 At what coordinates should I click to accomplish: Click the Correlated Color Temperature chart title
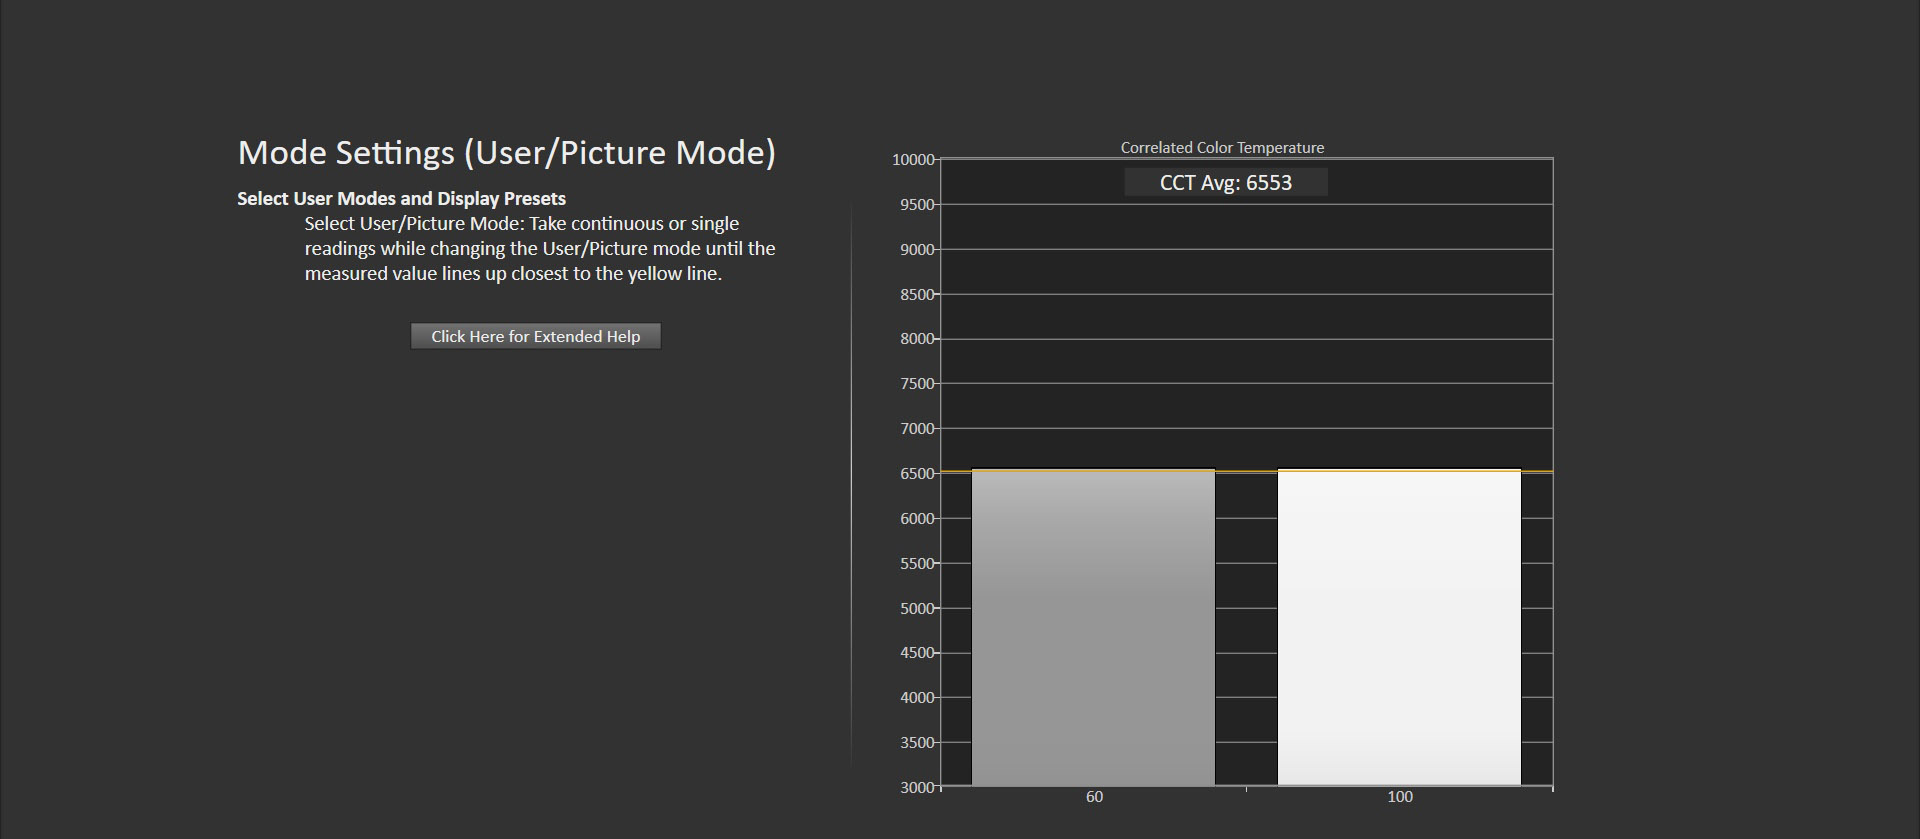[1222, 148]
